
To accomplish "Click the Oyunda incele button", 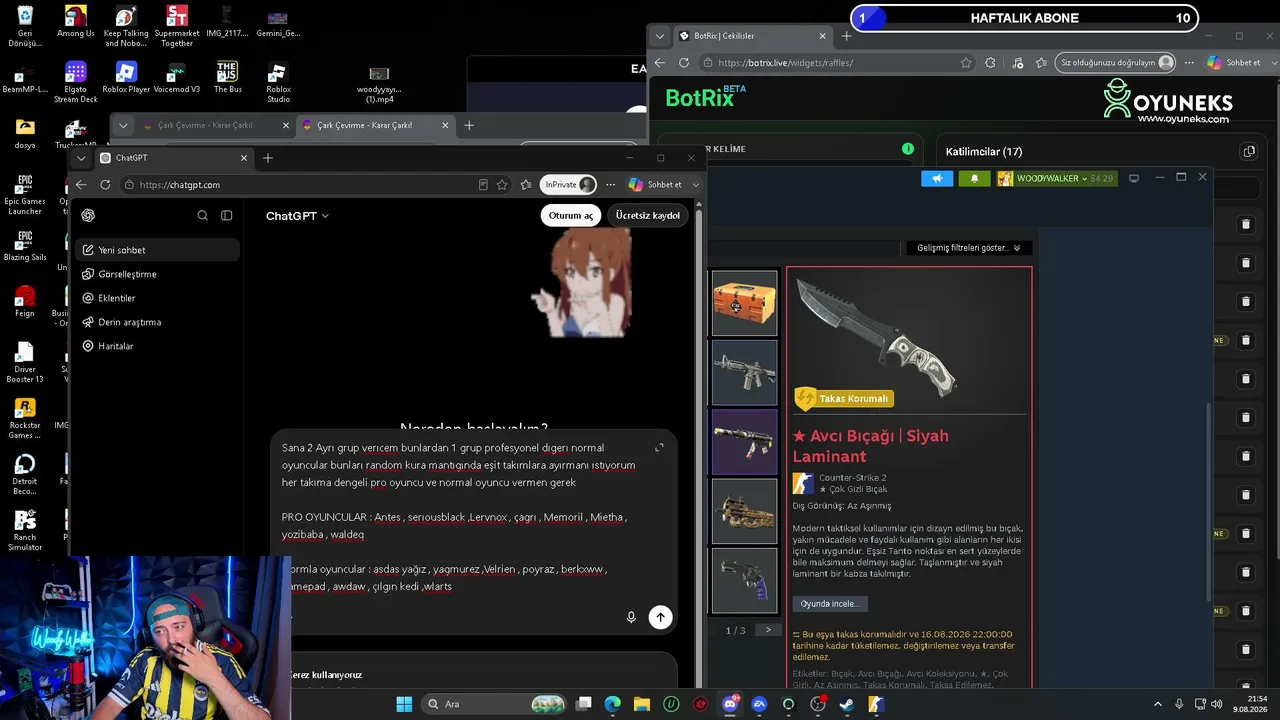I will (829, 604).
